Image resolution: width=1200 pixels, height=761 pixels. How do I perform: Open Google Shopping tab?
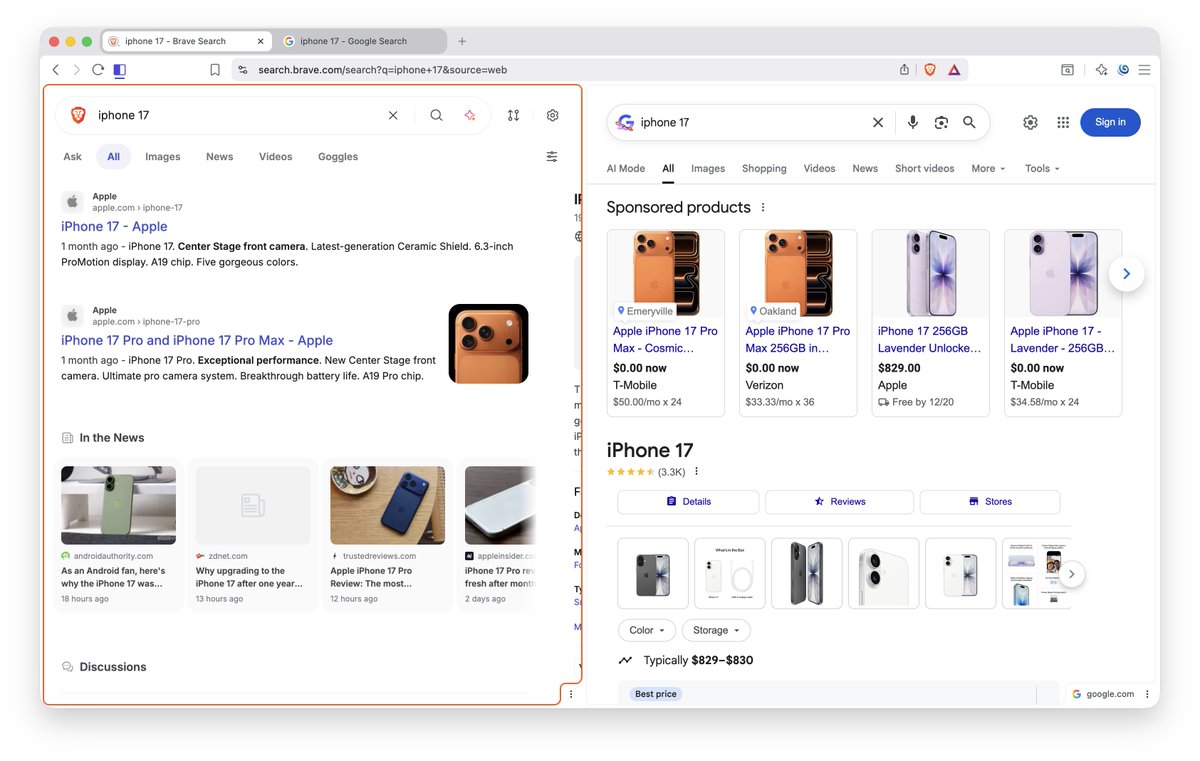pos(764,168)
